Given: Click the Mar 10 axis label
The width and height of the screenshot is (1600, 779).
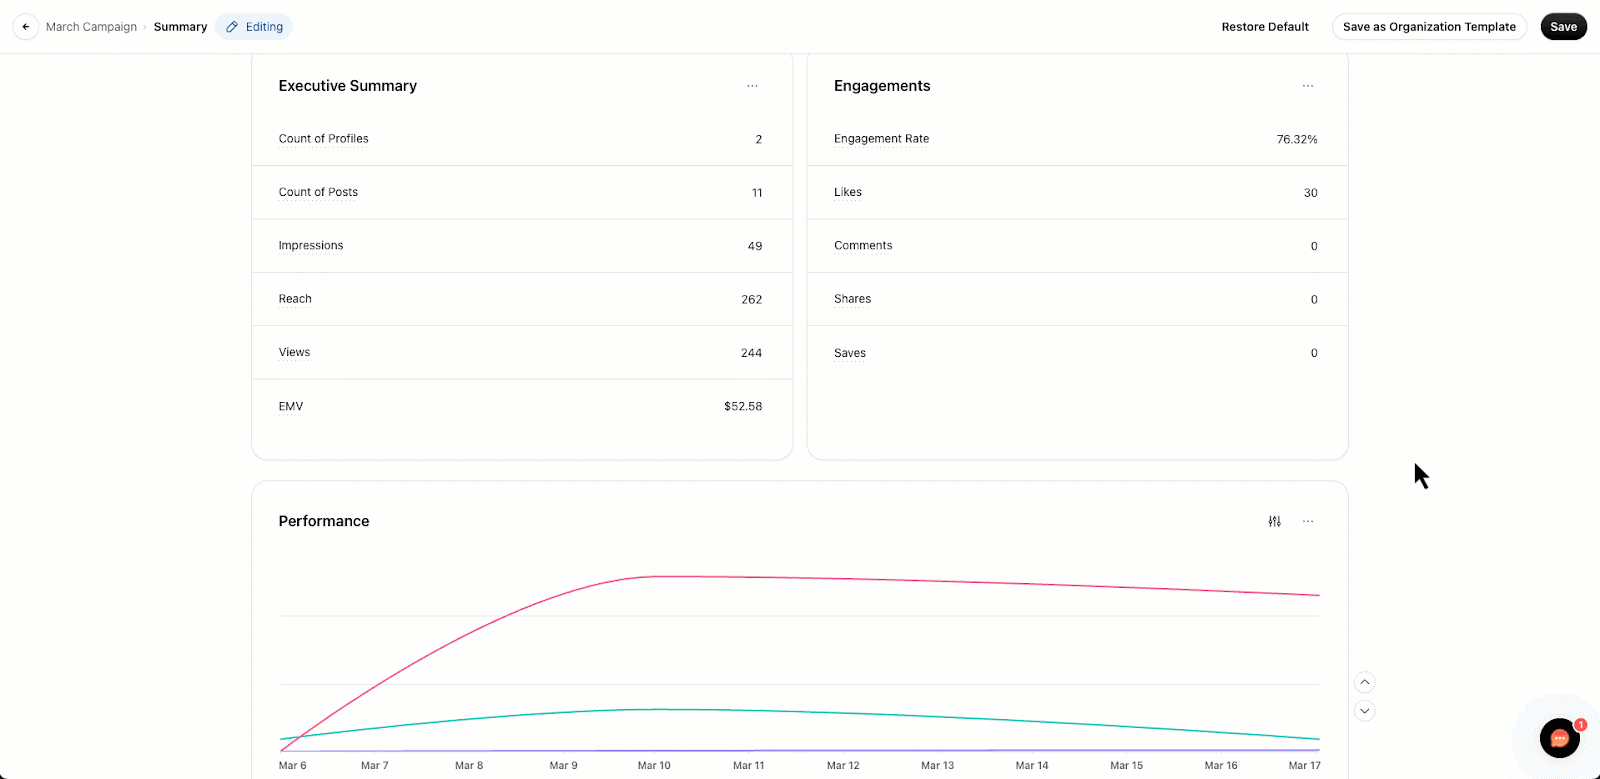Looking at the screenshot, I should click(x=654, y=765).
